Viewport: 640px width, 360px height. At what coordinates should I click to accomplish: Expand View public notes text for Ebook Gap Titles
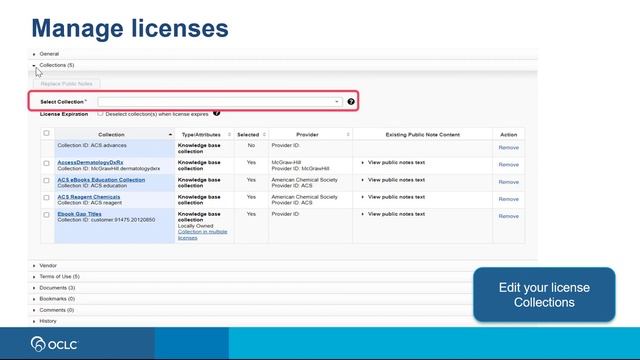click(x=393, y=214)
